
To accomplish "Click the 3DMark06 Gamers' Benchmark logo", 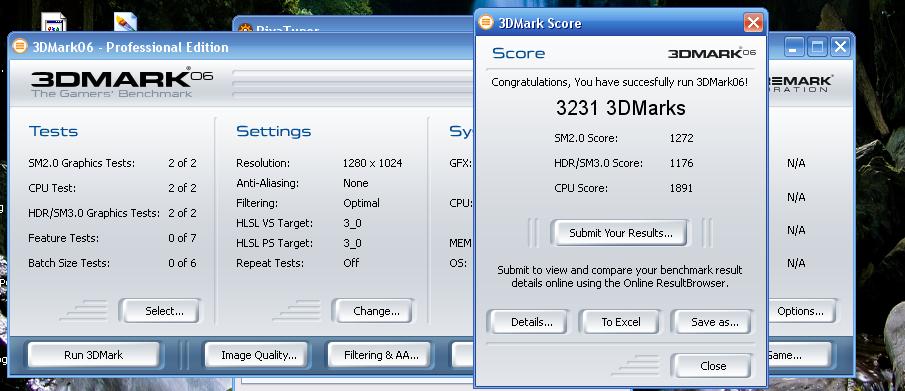I will pos(122,82).
